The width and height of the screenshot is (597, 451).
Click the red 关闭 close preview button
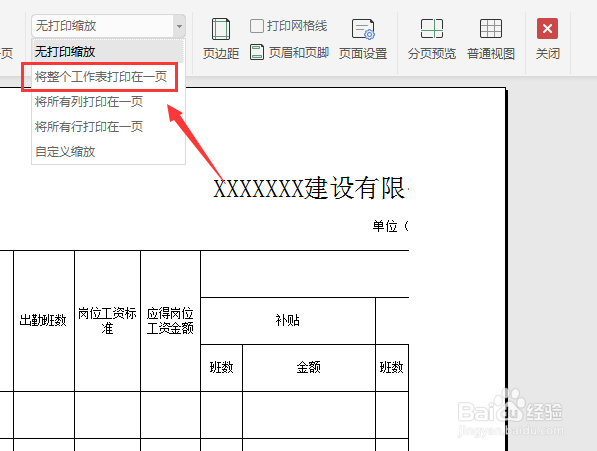tap(548, 39)
